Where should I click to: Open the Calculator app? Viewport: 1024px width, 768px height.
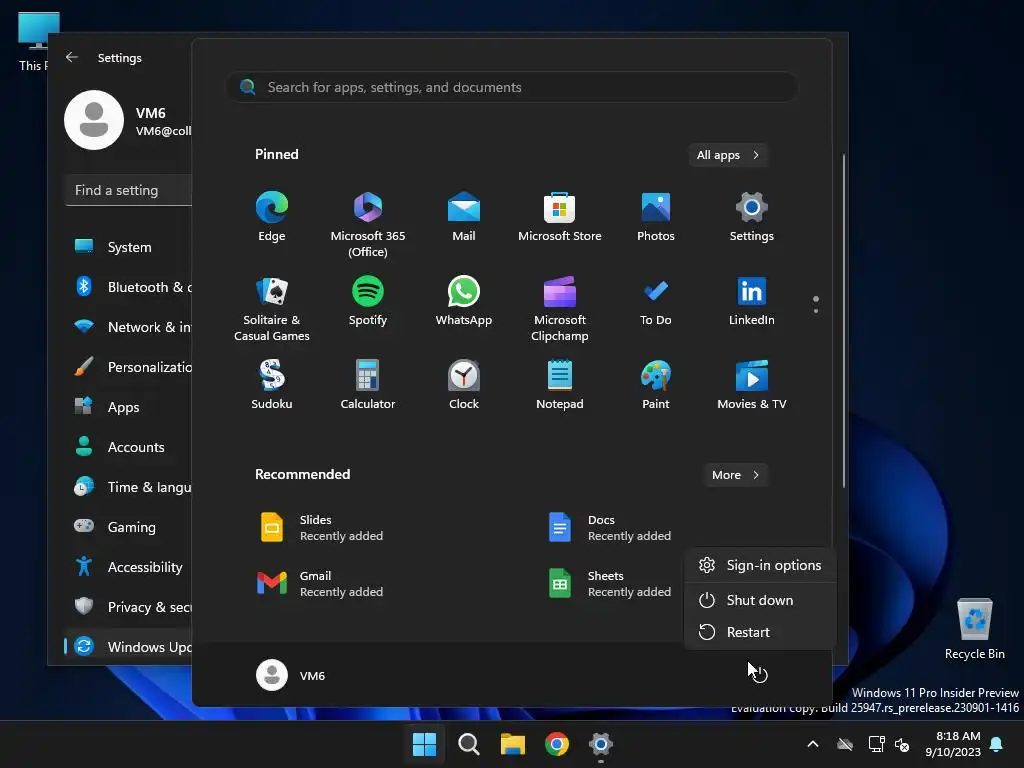[368, 385]
